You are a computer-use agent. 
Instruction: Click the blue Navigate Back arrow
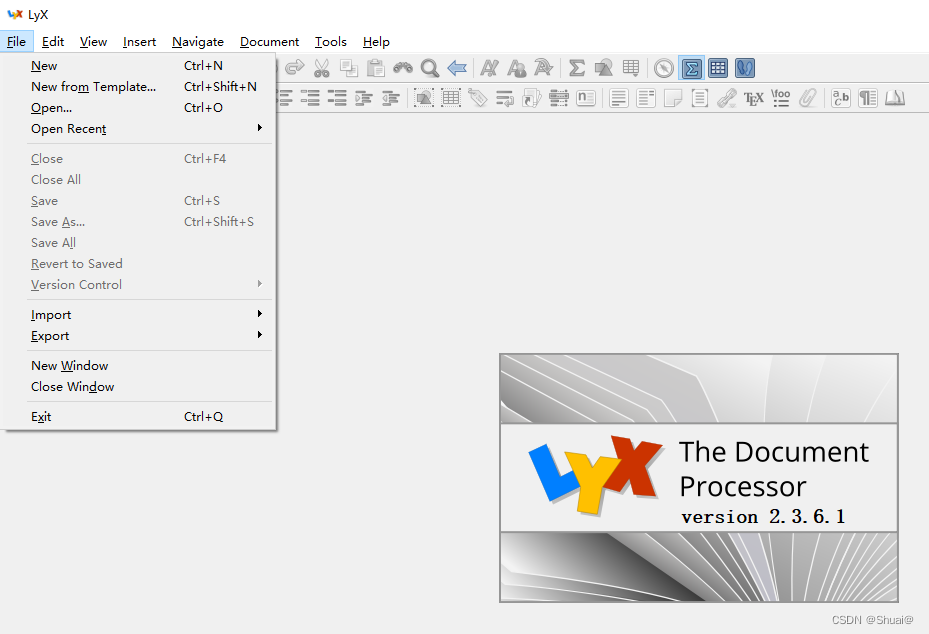click(457, 68)
